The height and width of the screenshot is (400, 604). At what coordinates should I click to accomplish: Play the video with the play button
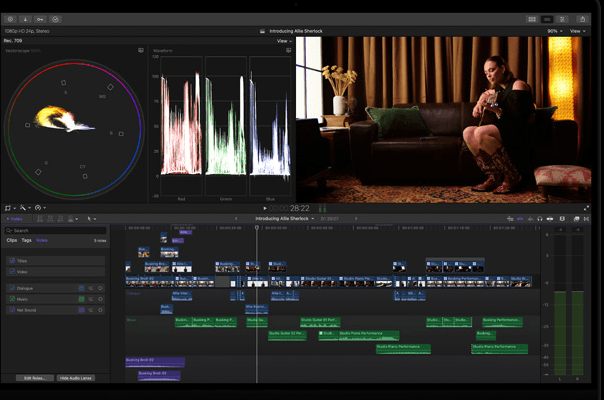coord(265,208)
